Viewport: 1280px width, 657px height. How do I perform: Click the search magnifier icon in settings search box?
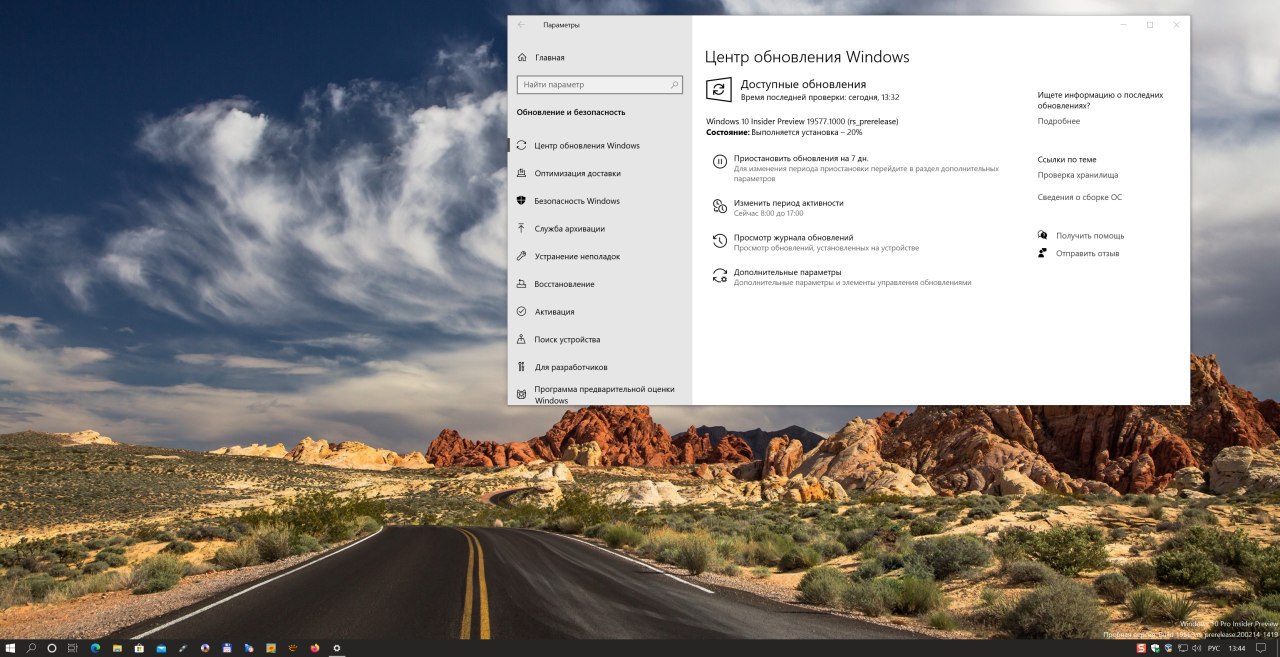tap(675, 85)
